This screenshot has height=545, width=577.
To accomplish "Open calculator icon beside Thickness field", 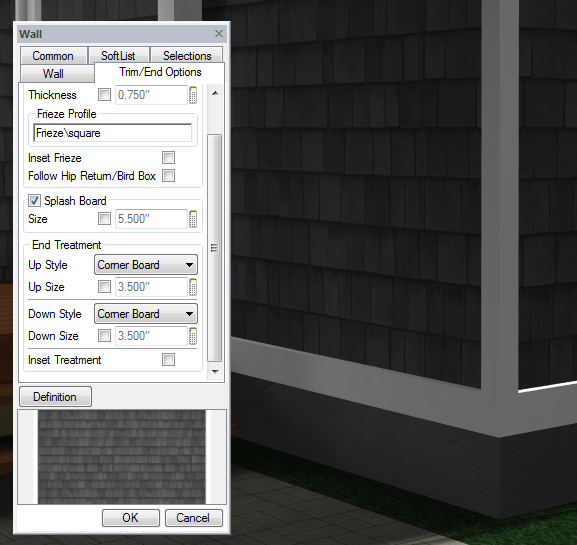I will click(x=193, y=95).
